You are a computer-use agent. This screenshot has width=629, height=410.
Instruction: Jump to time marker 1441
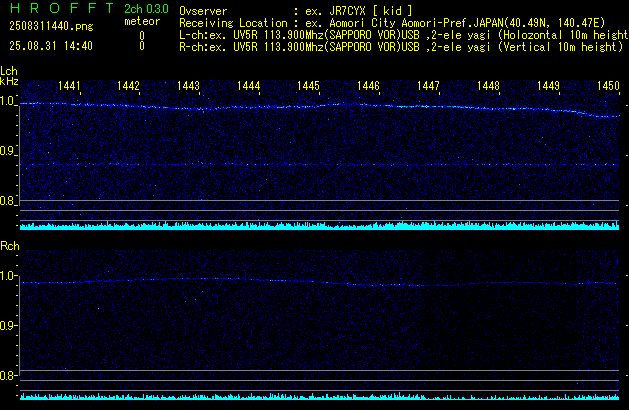pyautogui.click(x=69, y=86)
